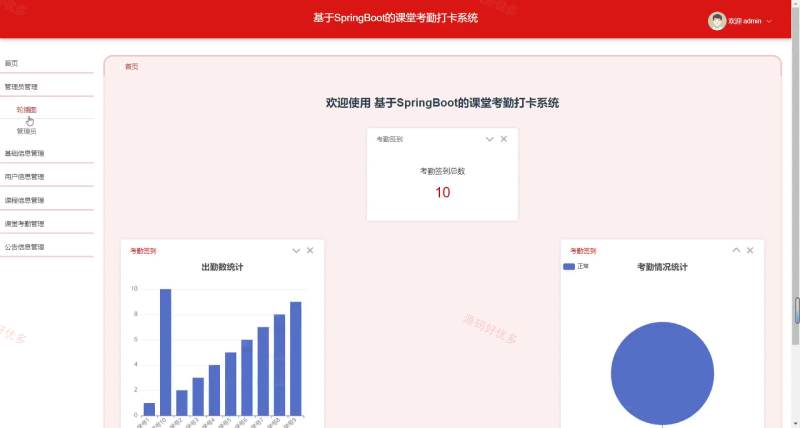This screenshot has width=800, height=428.
Task: Expand 用户信息管理 sidebar menu
Action: coord(24,177)
